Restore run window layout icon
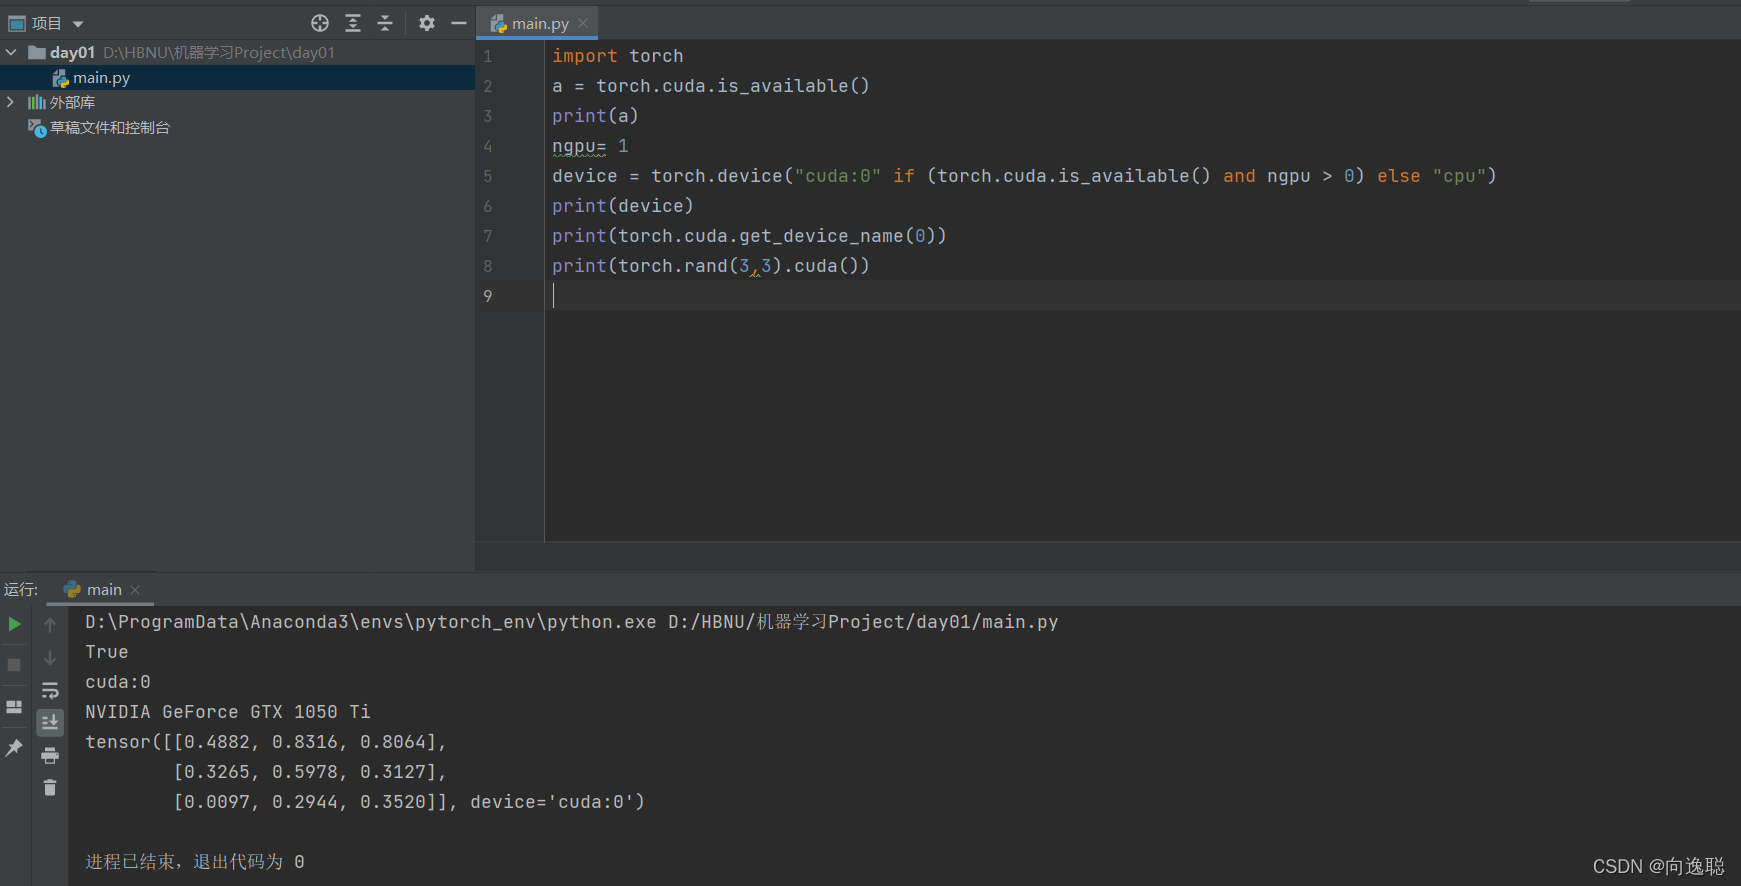The width and height of the screenshot is (1741, 886). [14, 707]
